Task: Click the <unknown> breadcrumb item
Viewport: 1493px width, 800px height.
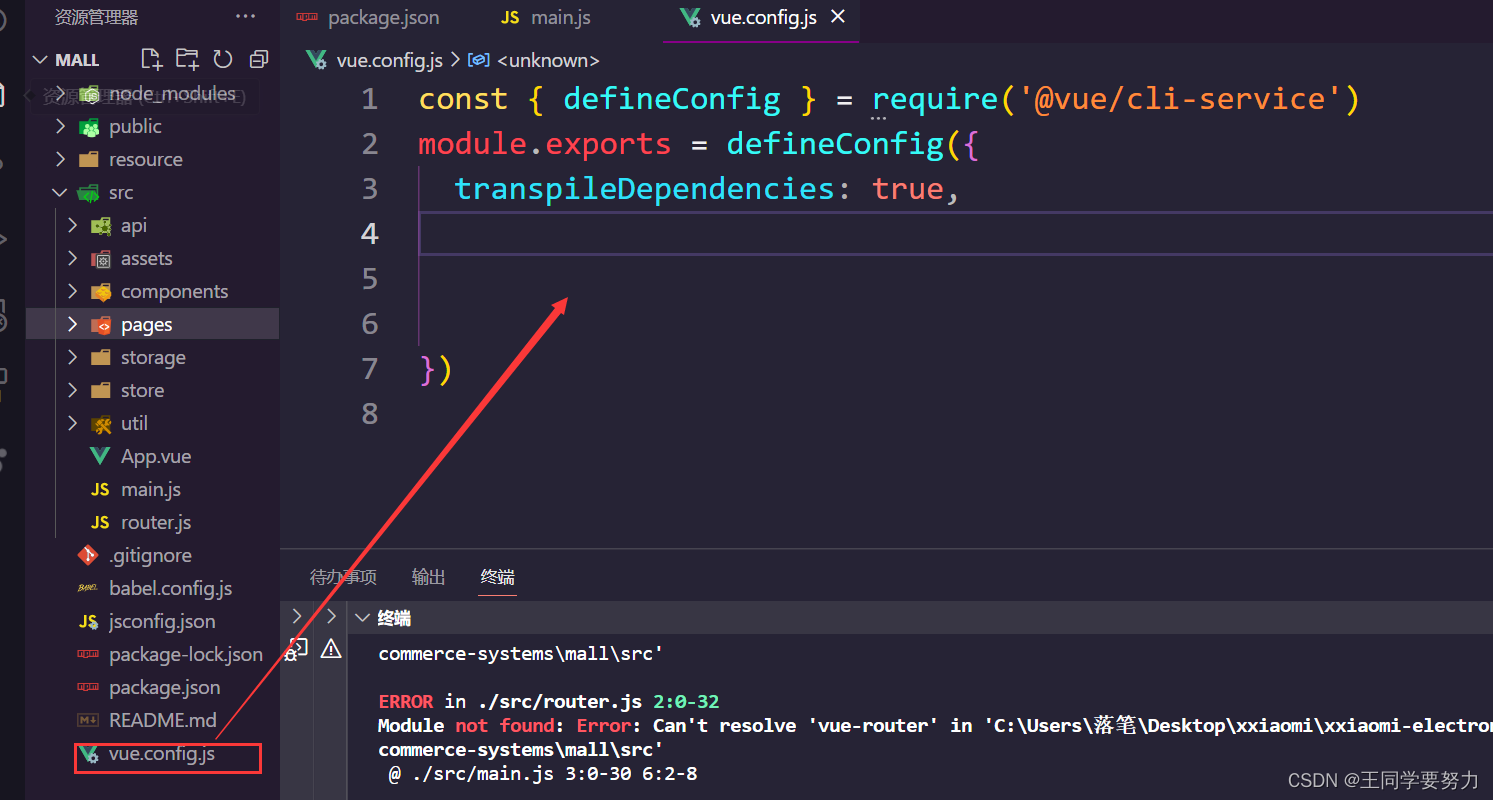Action: [548, 60]
